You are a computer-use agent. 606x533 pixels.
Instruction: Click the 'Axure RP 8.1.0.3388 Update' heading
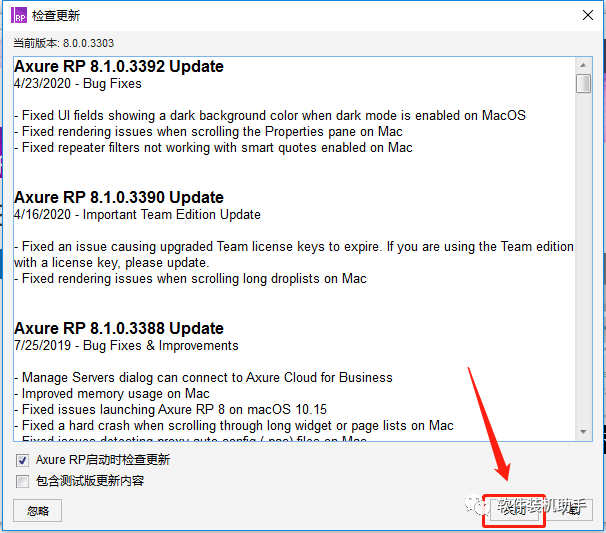tap(119, 329)
